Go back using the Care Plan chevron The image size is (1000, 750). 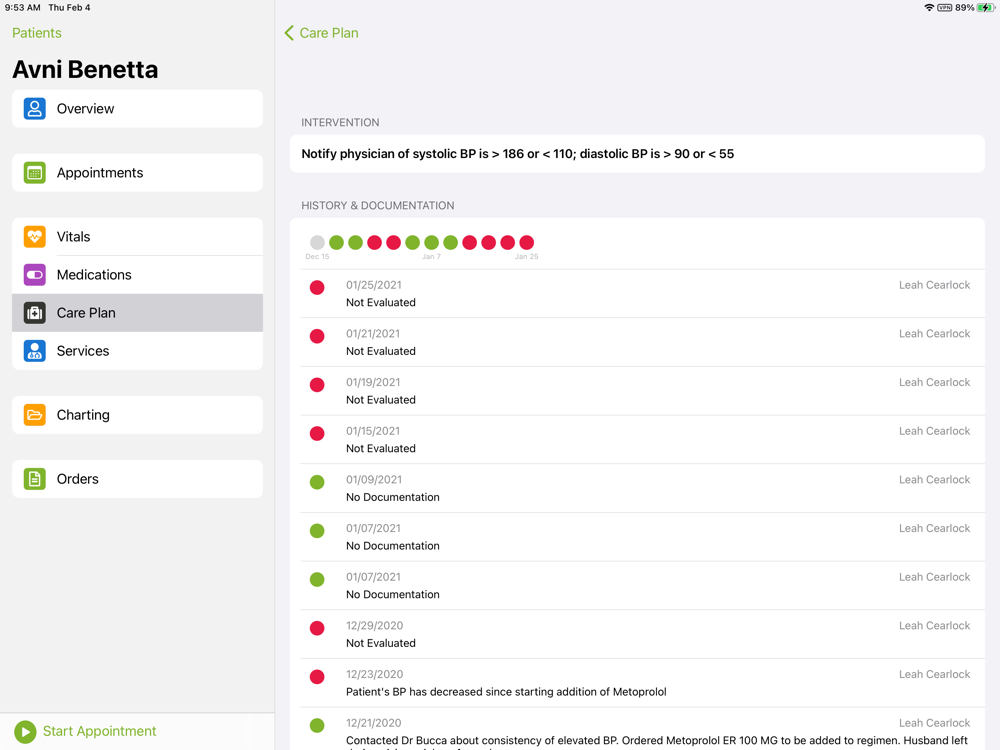[290, 33]
